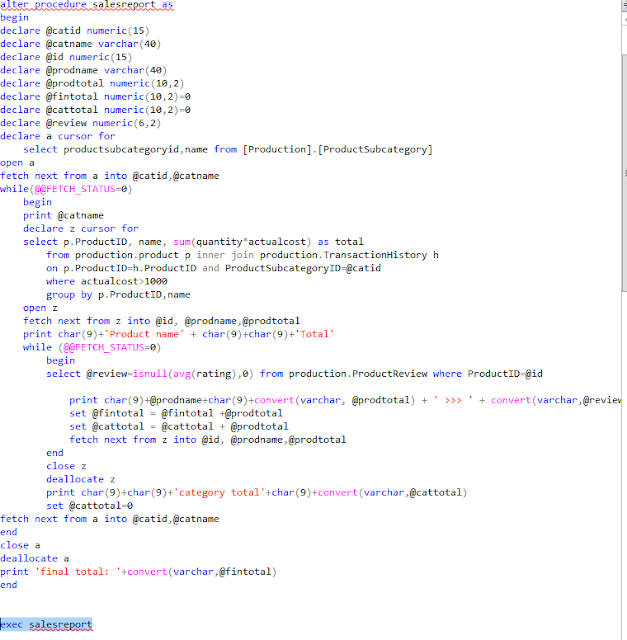Click the 'Product name' string literal

tap(145, 334)
